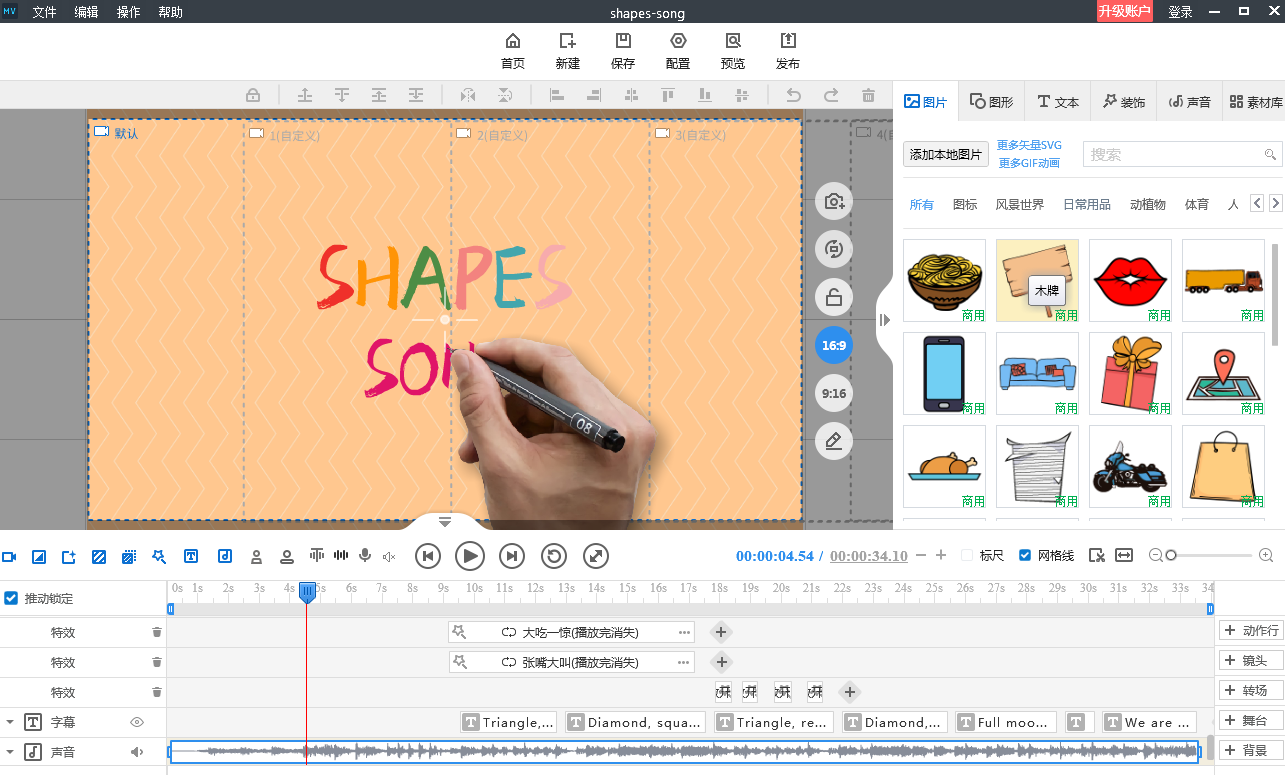Click the fit-to-width icon near zoom slider
This screenshot has height=775, width=1285.
pyautogui.click(x=1125, y=556)
